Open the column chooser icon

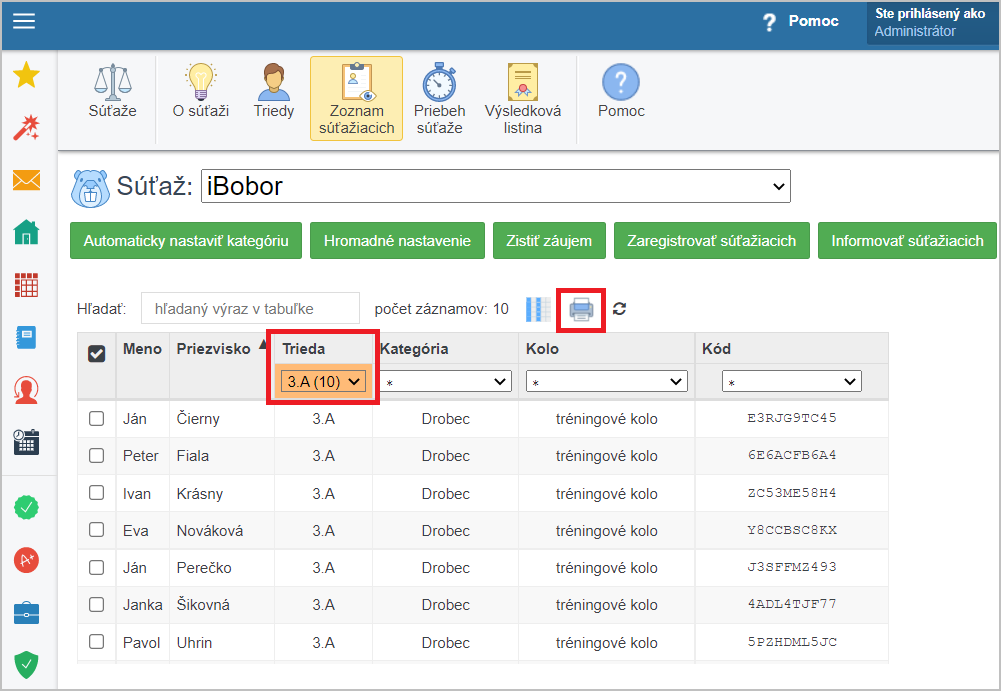(538, 309)
